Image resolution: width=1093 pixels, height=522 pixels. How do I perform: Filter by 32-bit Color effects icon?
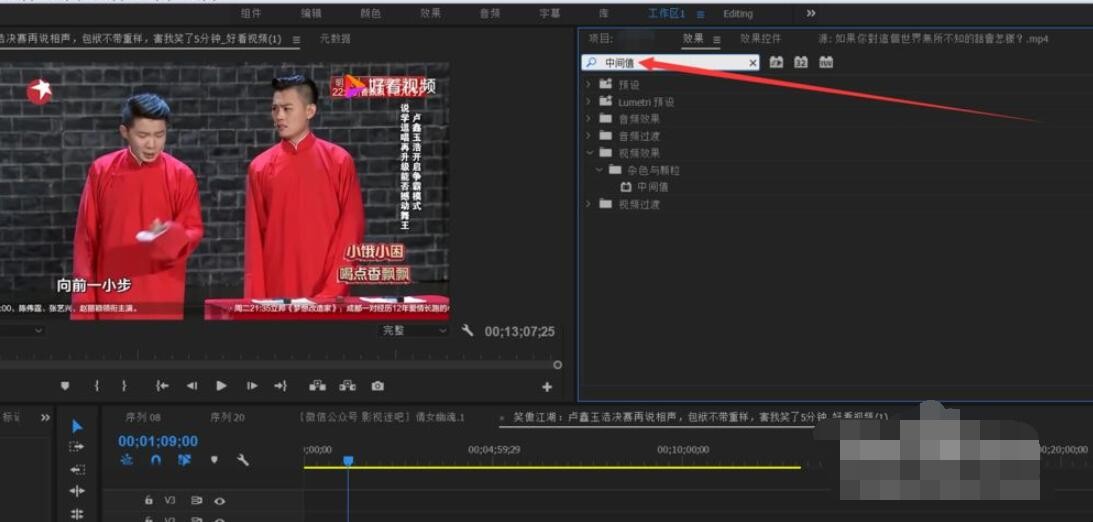(x=801, y=63)
